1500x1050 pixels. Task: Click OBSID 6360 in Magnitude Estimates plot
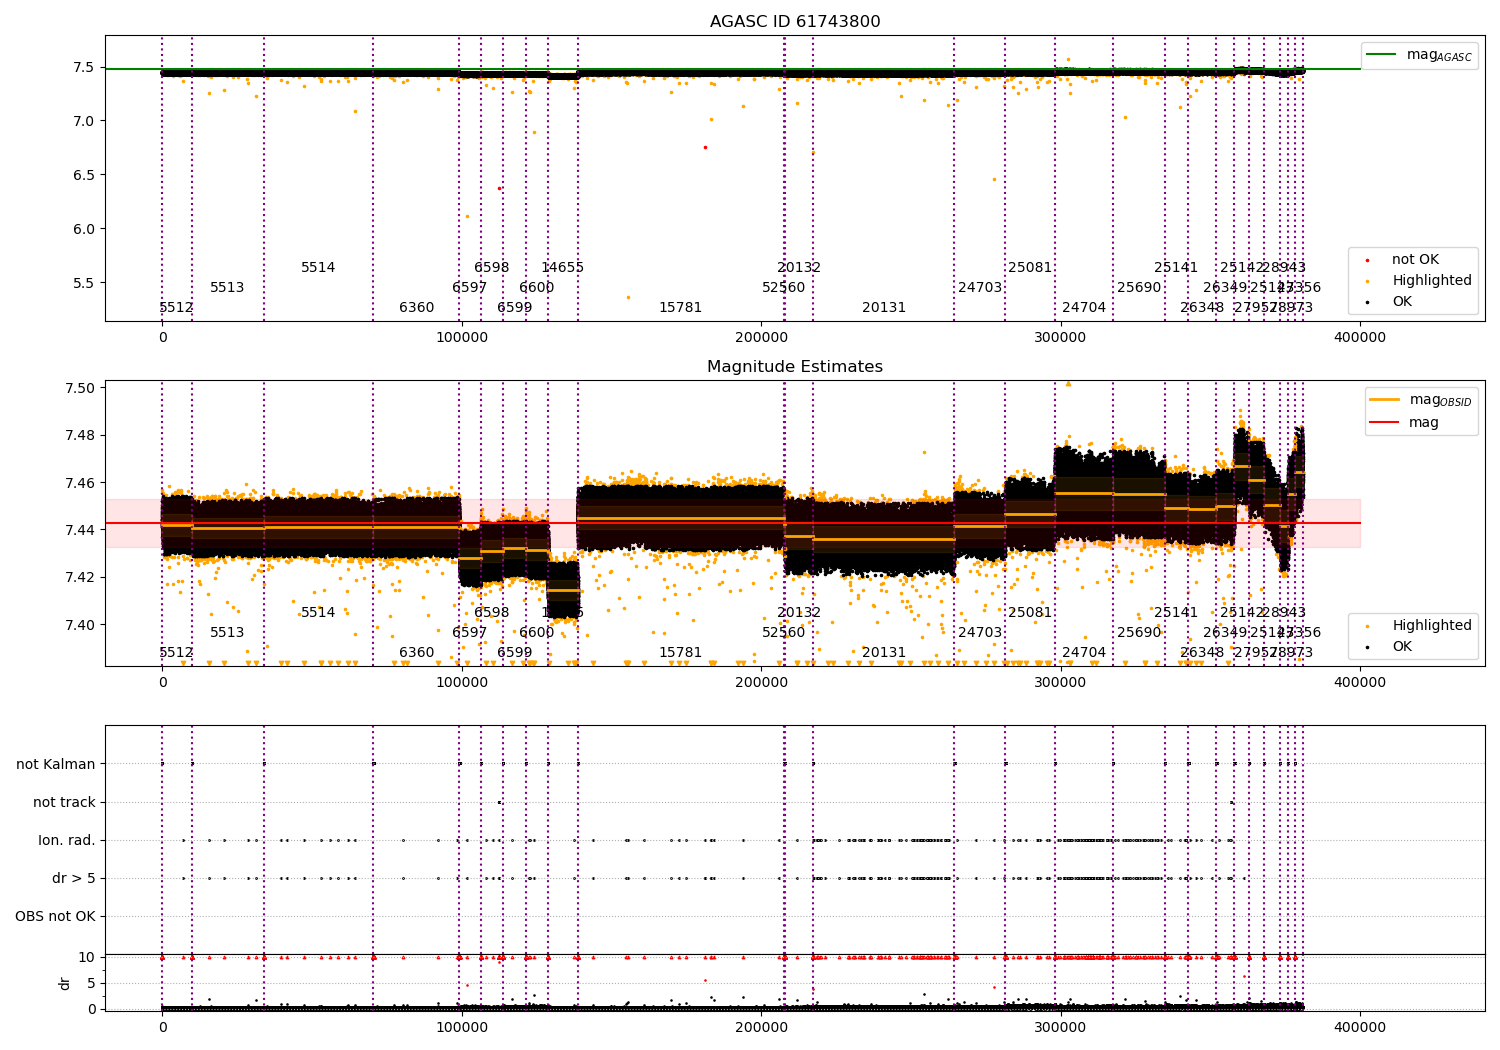(417, 652)
